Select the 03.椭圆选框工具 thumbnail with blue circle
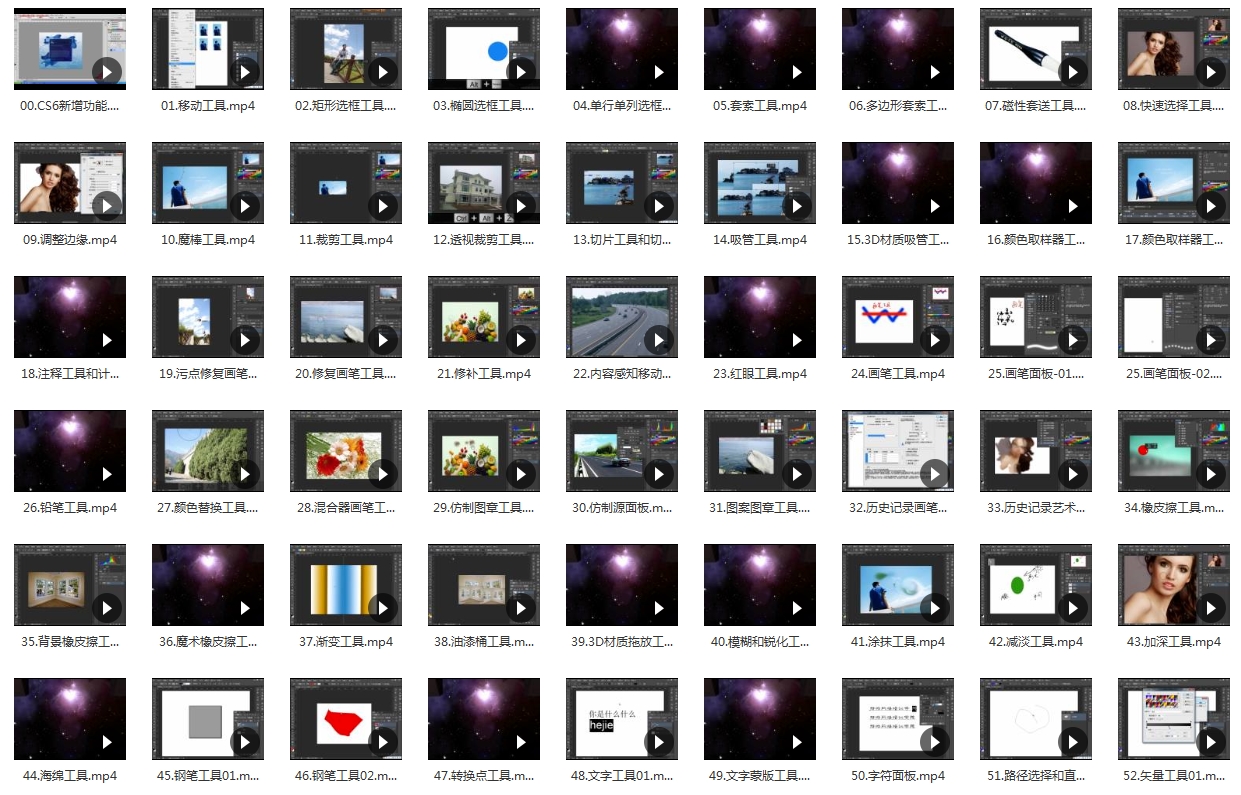This screenshot has width=1241, height=795. 484,50
